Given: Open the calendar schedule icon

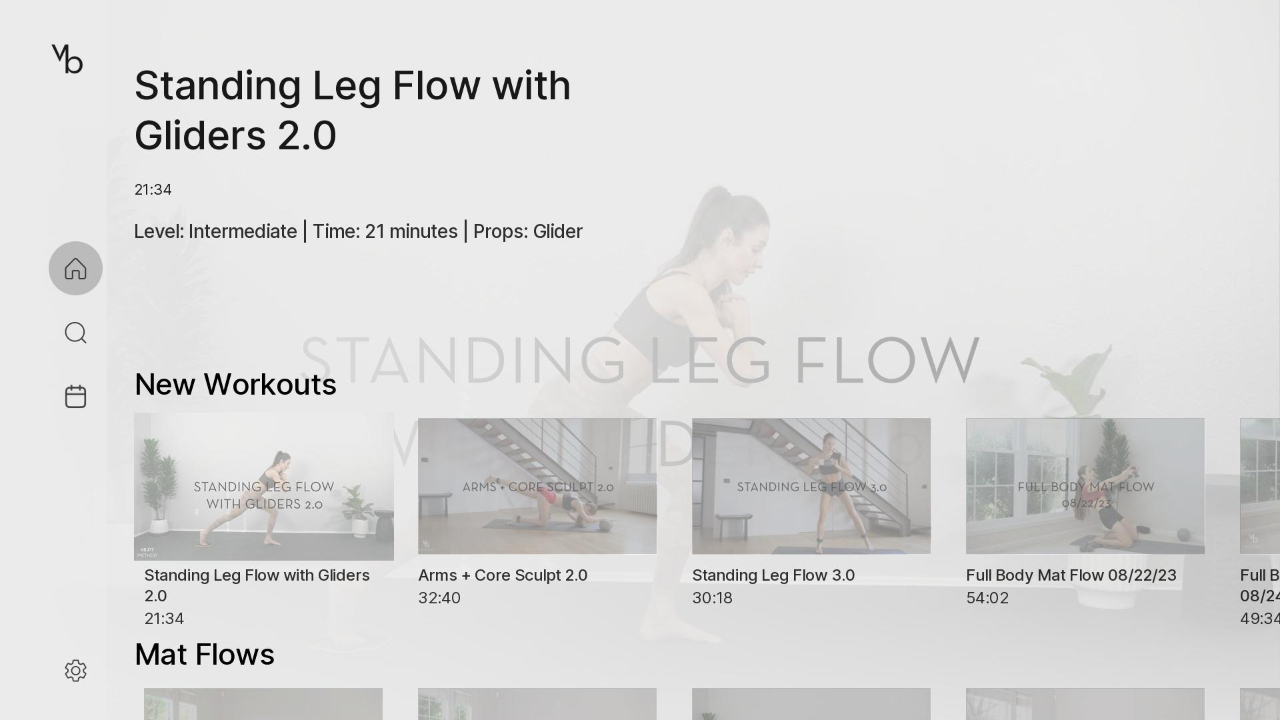Looking at the screenshot, I should point(75,397).
